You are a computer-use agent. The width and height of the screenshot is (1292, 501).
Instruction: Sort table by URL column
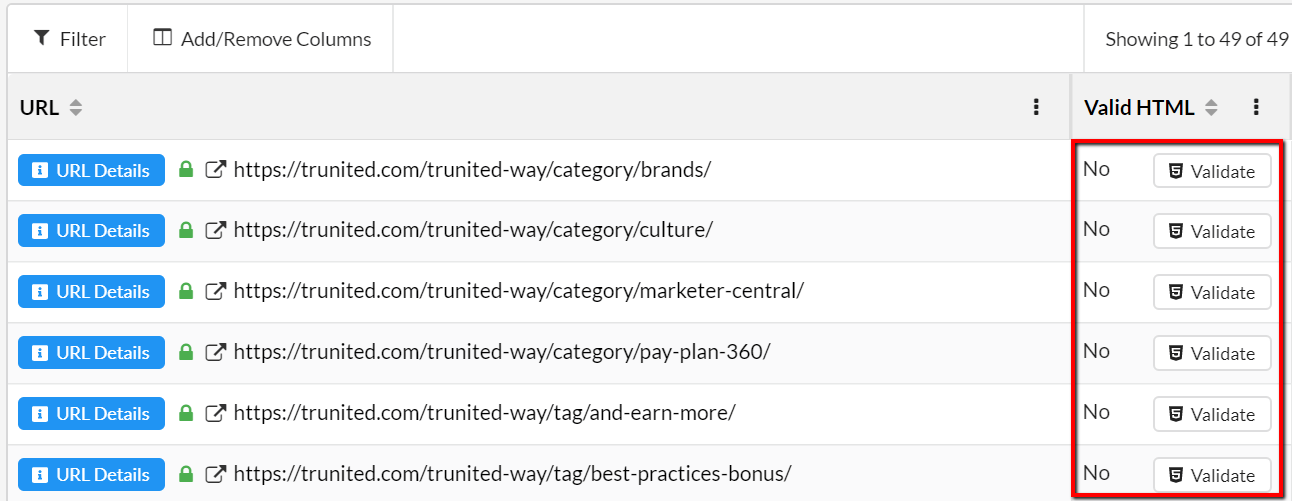tap(76, 108)
